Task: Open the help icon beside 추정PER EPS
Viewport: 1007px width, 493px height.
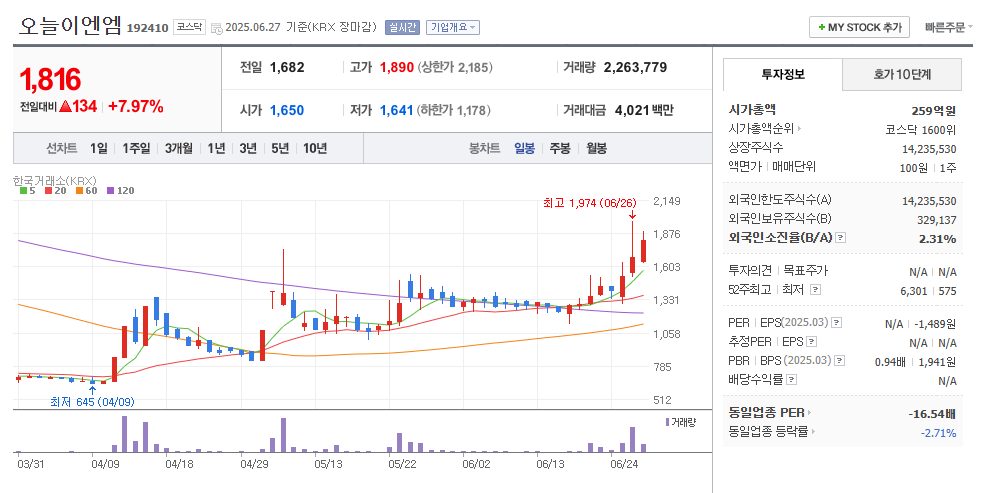Action: coord(812,342)
